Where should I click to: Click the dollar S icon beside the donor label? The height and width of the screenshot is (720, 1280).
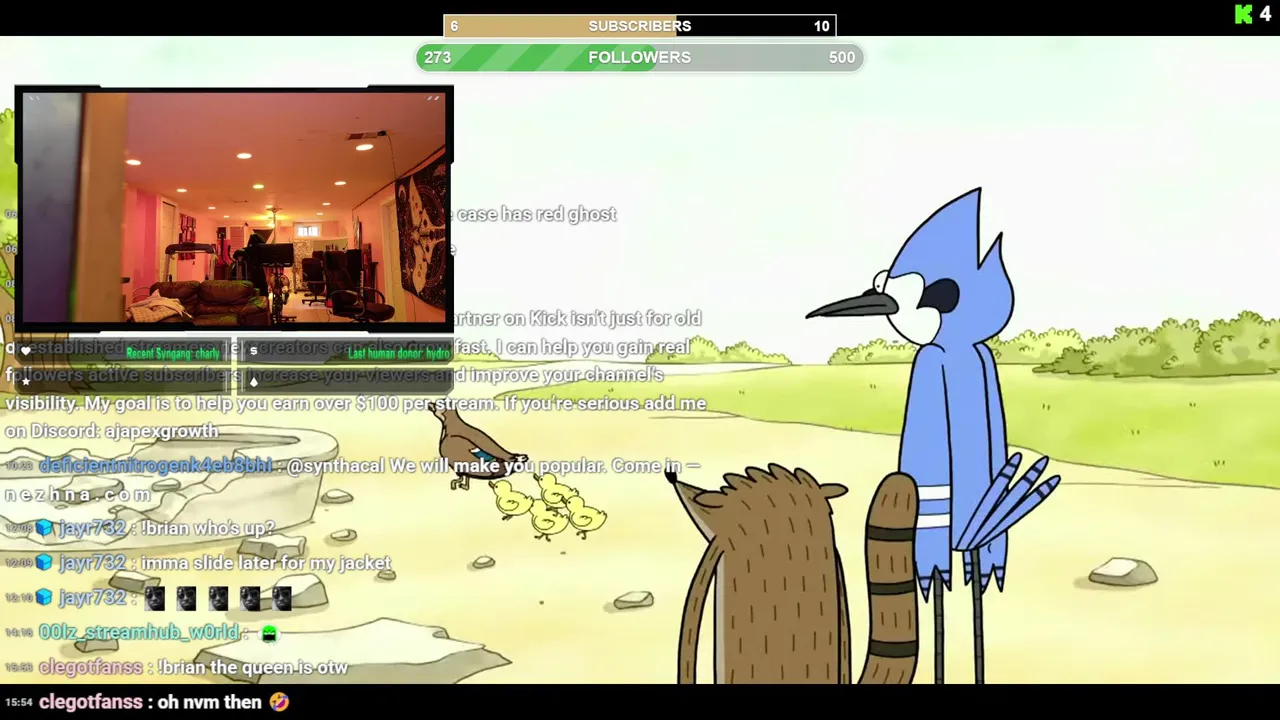[x=253, y=351]
